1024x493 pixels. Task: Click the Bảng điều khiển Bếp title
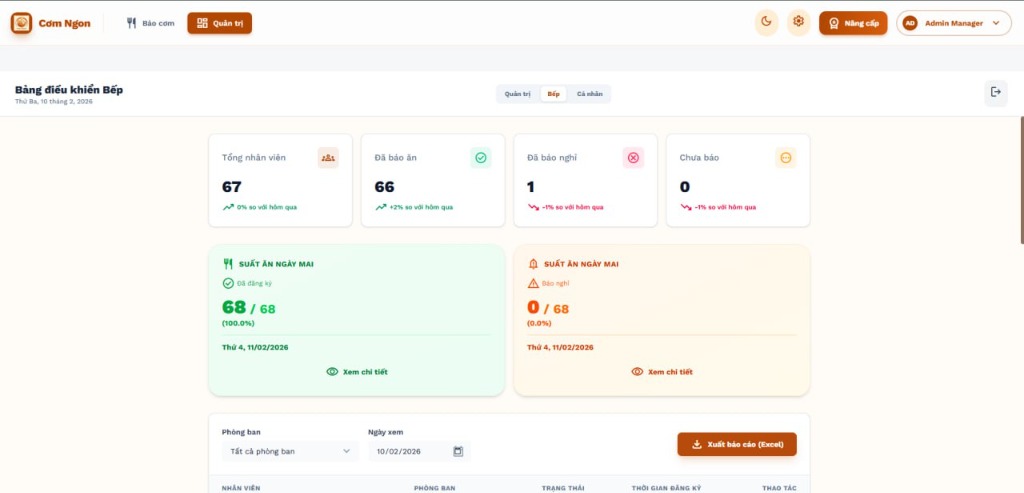click(x=69, y=89)
